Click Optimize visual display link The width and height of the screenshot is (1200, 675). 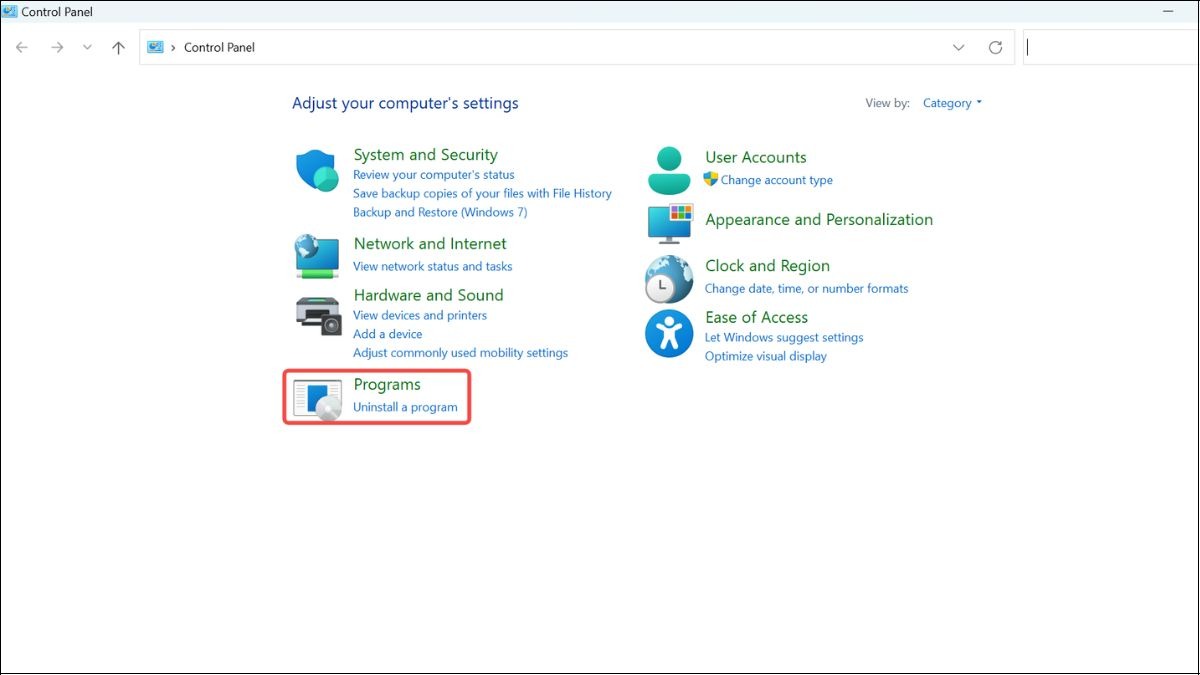coord(766,356)
